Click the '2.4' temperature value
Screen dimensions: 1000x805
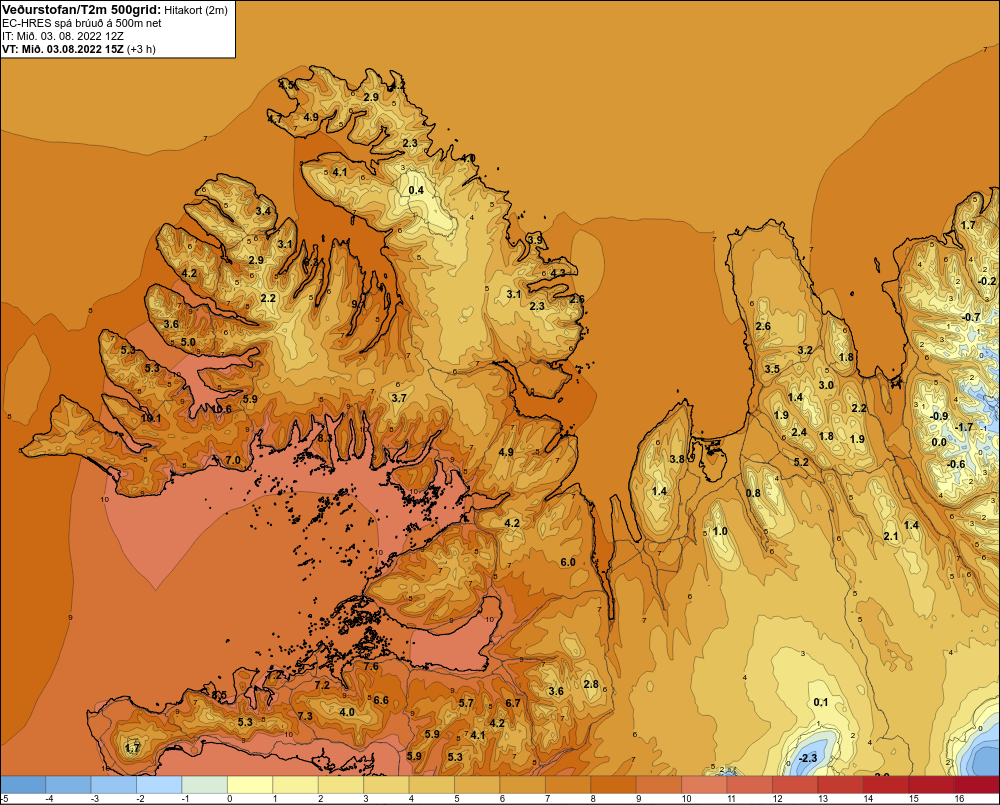coord(799,432)
